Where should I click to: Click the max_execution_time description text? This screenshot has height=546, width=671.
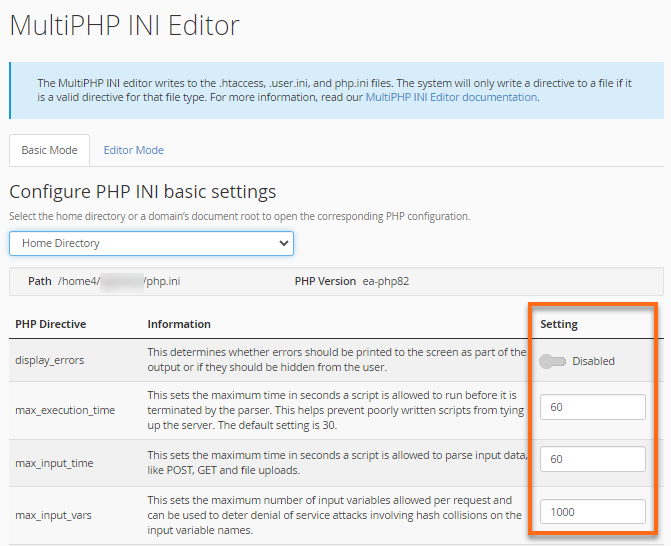336,410
